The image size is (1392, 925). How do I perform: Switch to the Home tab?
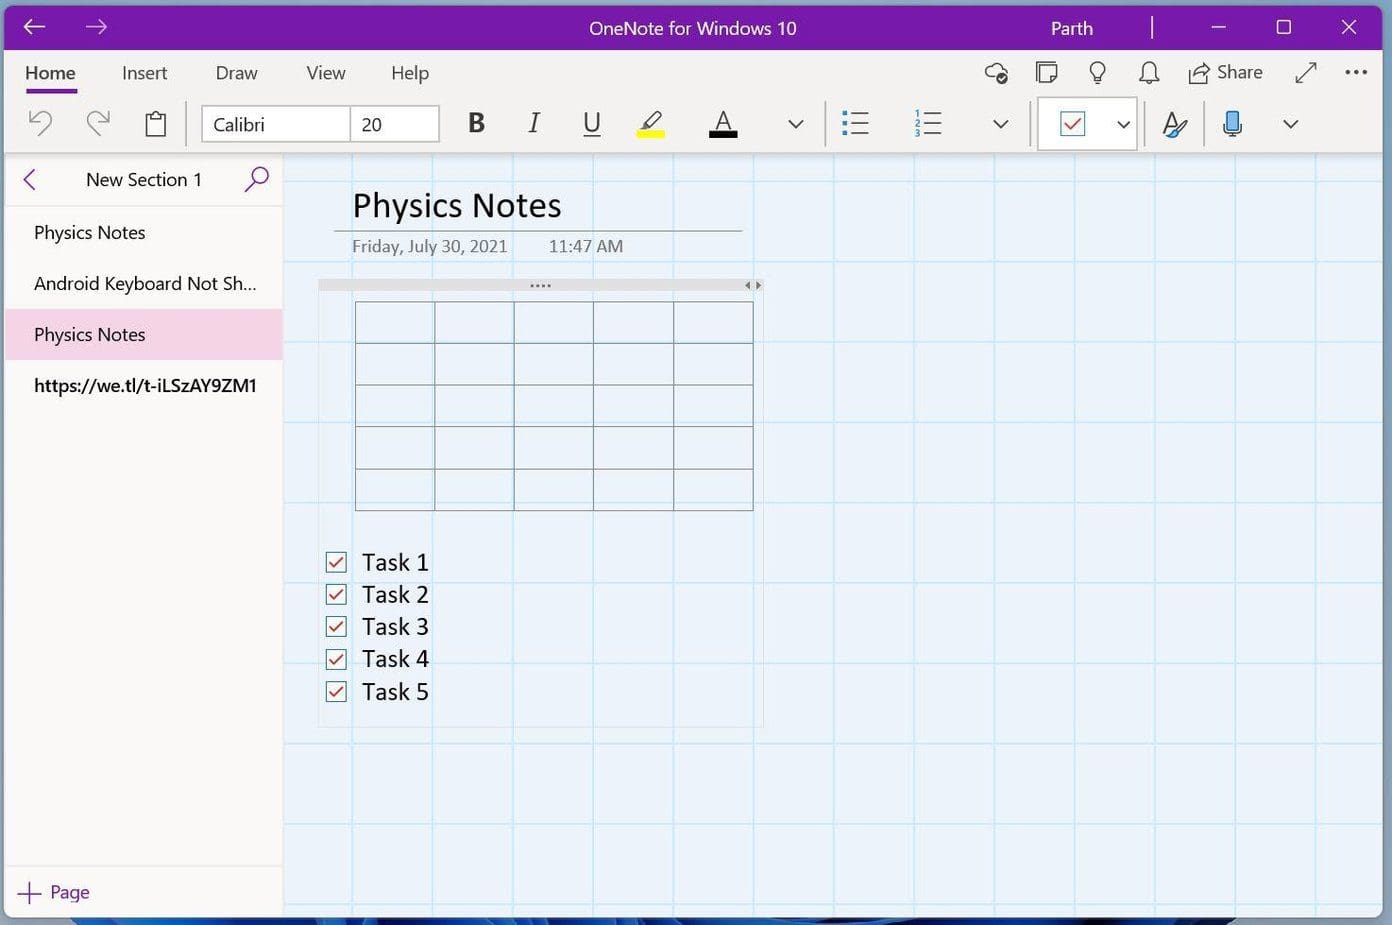[50, 73]
